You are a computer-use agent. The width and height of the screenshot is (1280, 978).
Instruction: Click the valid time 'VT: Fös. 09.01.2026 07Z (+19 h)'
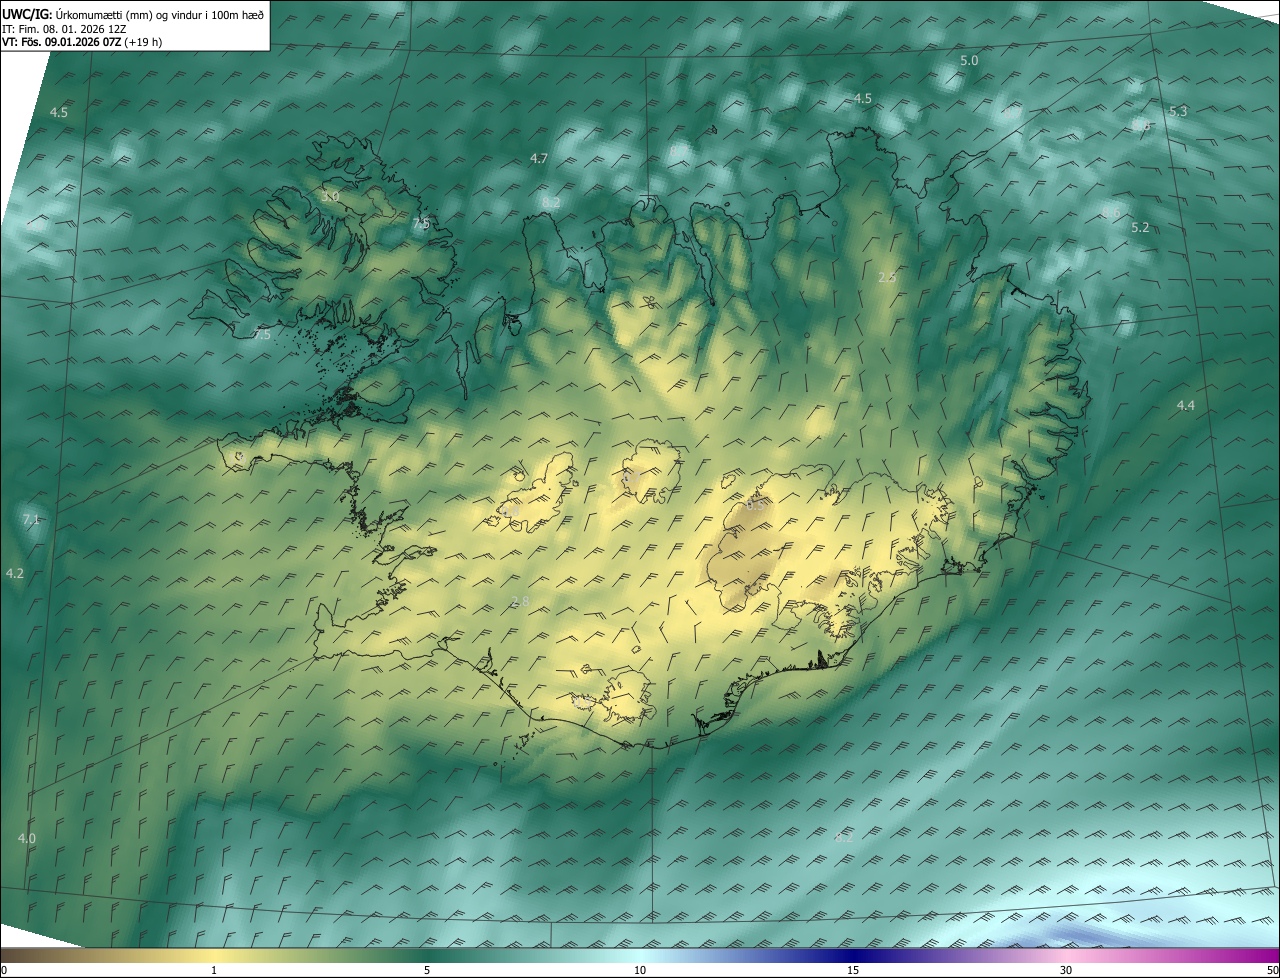click(81, 42)
